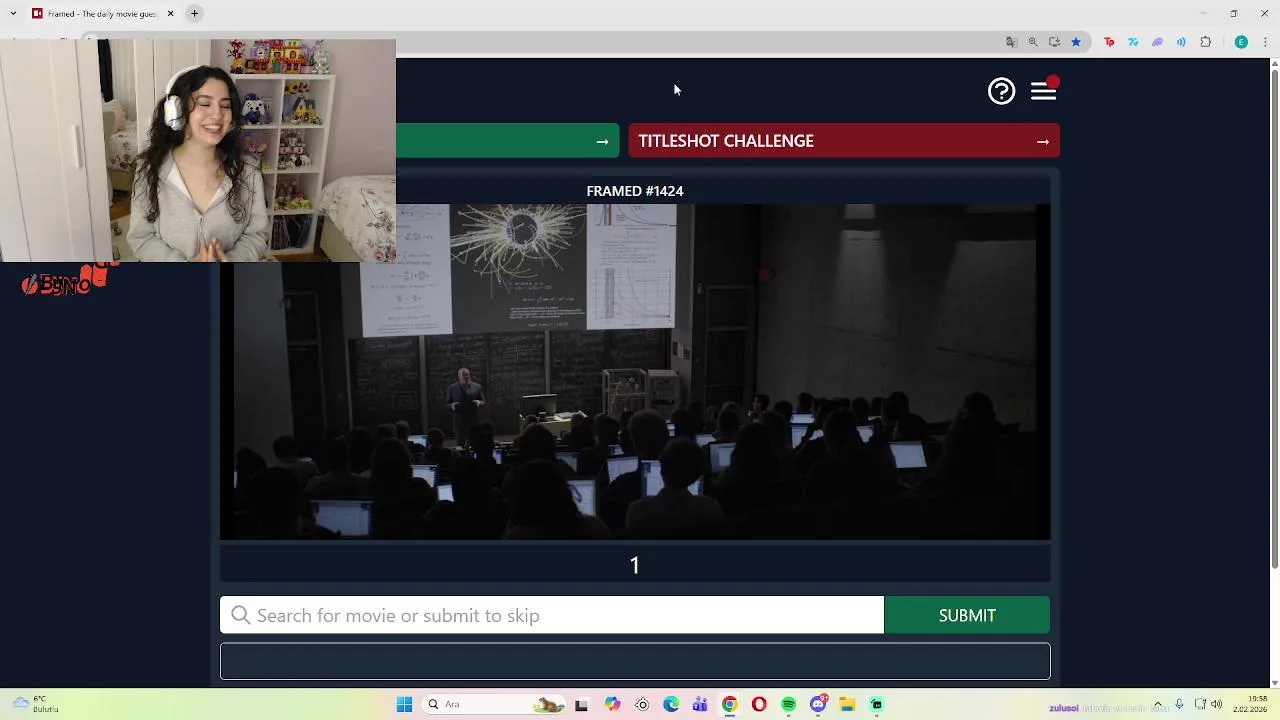Switch to Chrome on the taskbar
Screen dimensions: 1280x720
pyautogui.click(x=730, y=705)
